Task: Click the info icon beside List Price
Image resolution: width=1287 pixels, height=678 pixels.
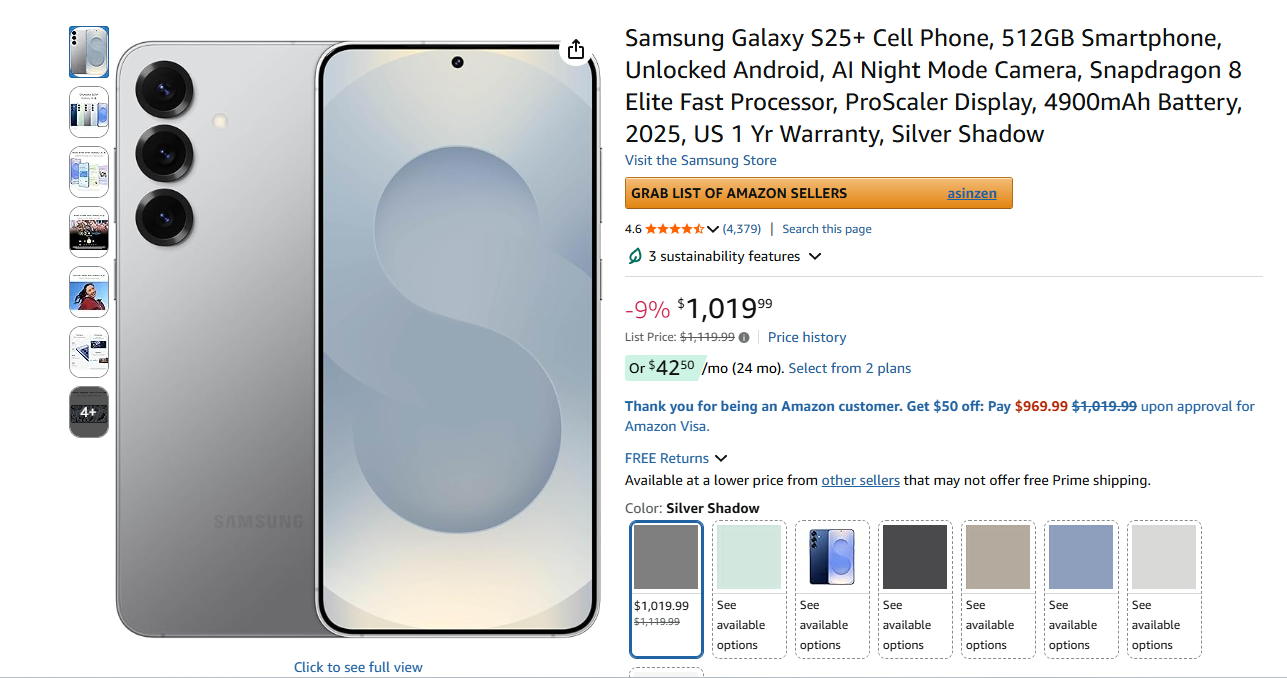Action: 744,338
